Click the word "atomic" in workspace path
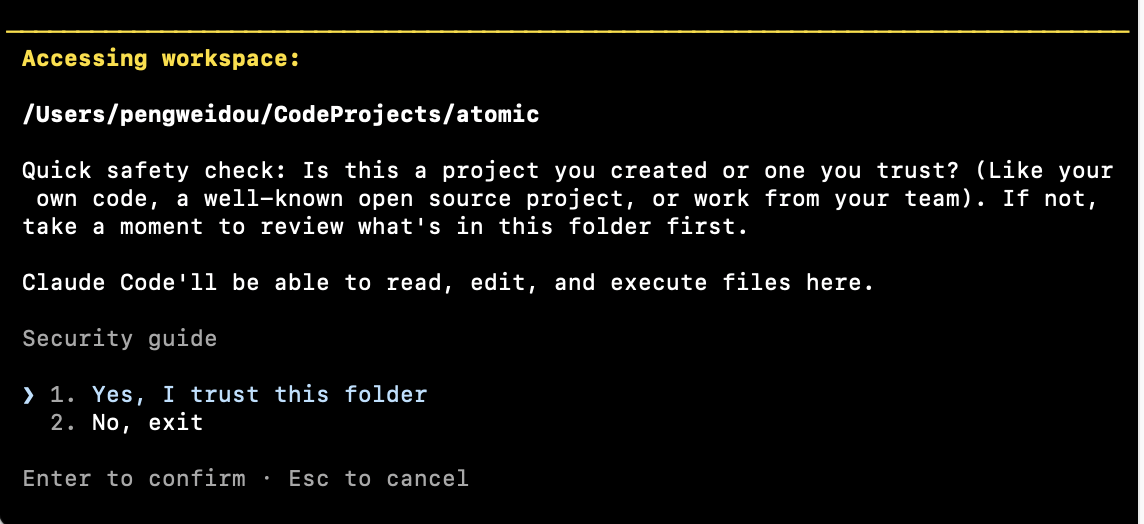This screenshot has height=524, width=1144. tap(497, 115)
